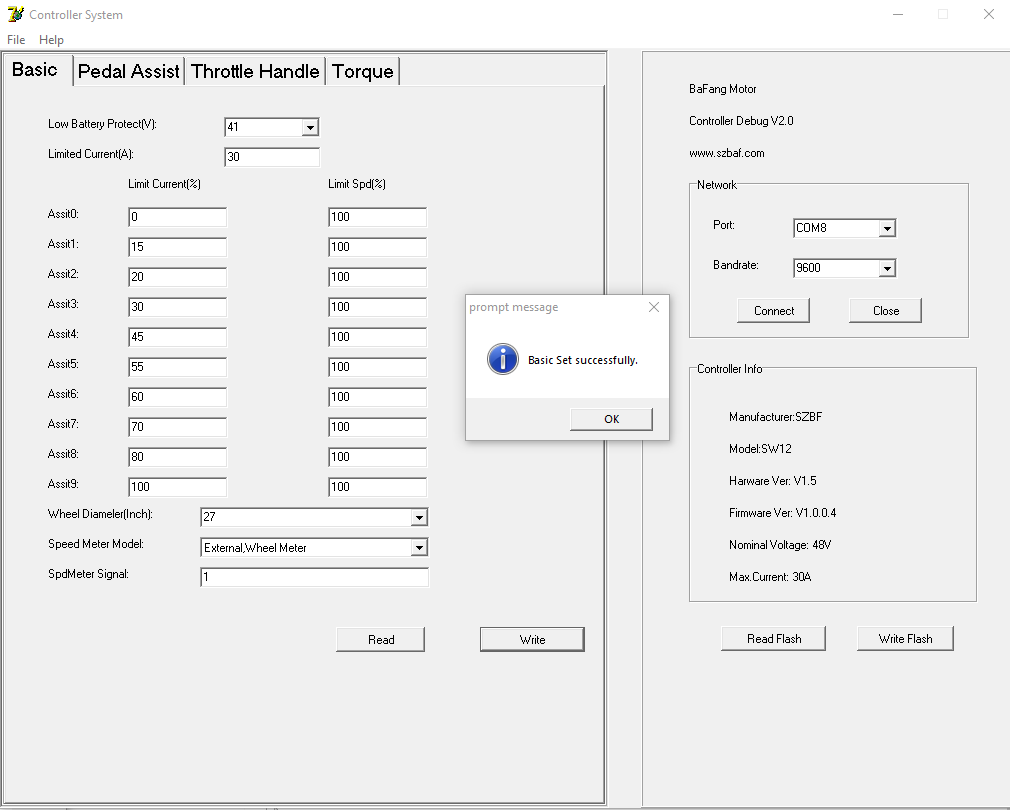1010x810 pixels.
Task: Open the Help menu
Action: (x=52, y=40)
